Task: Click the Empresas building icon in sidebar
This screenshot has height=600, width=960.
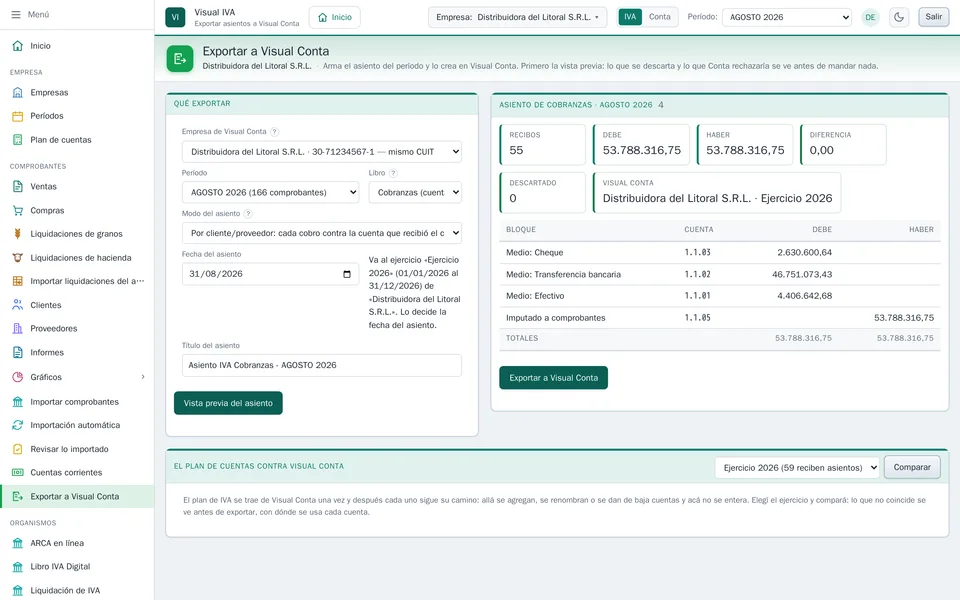Action: click(x=18, y=92)
